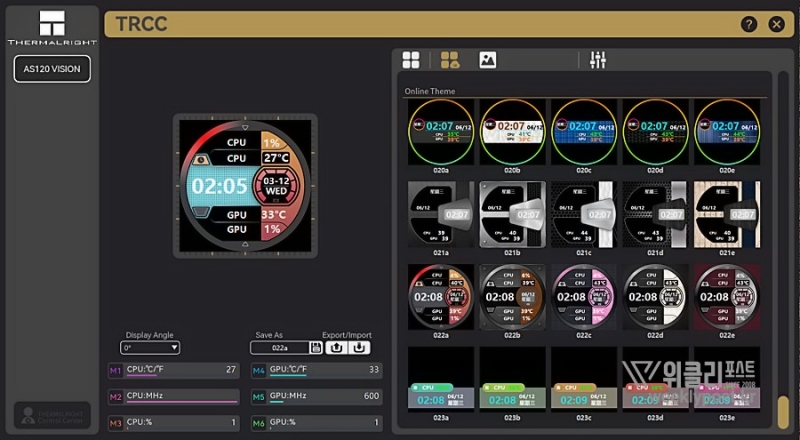Pick the pink 022c theme thumbnail
This screenshot has height=440, width=800.
click(583, 297)
